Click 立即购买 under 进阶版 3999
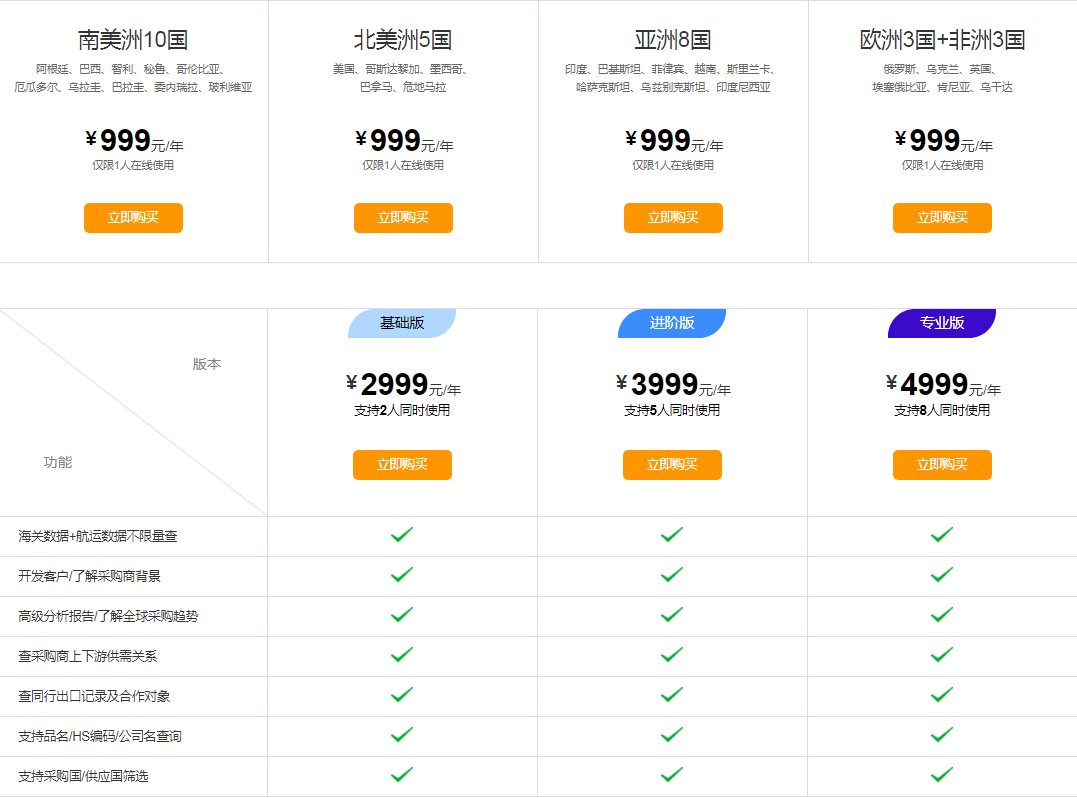 tap(672, 465)
